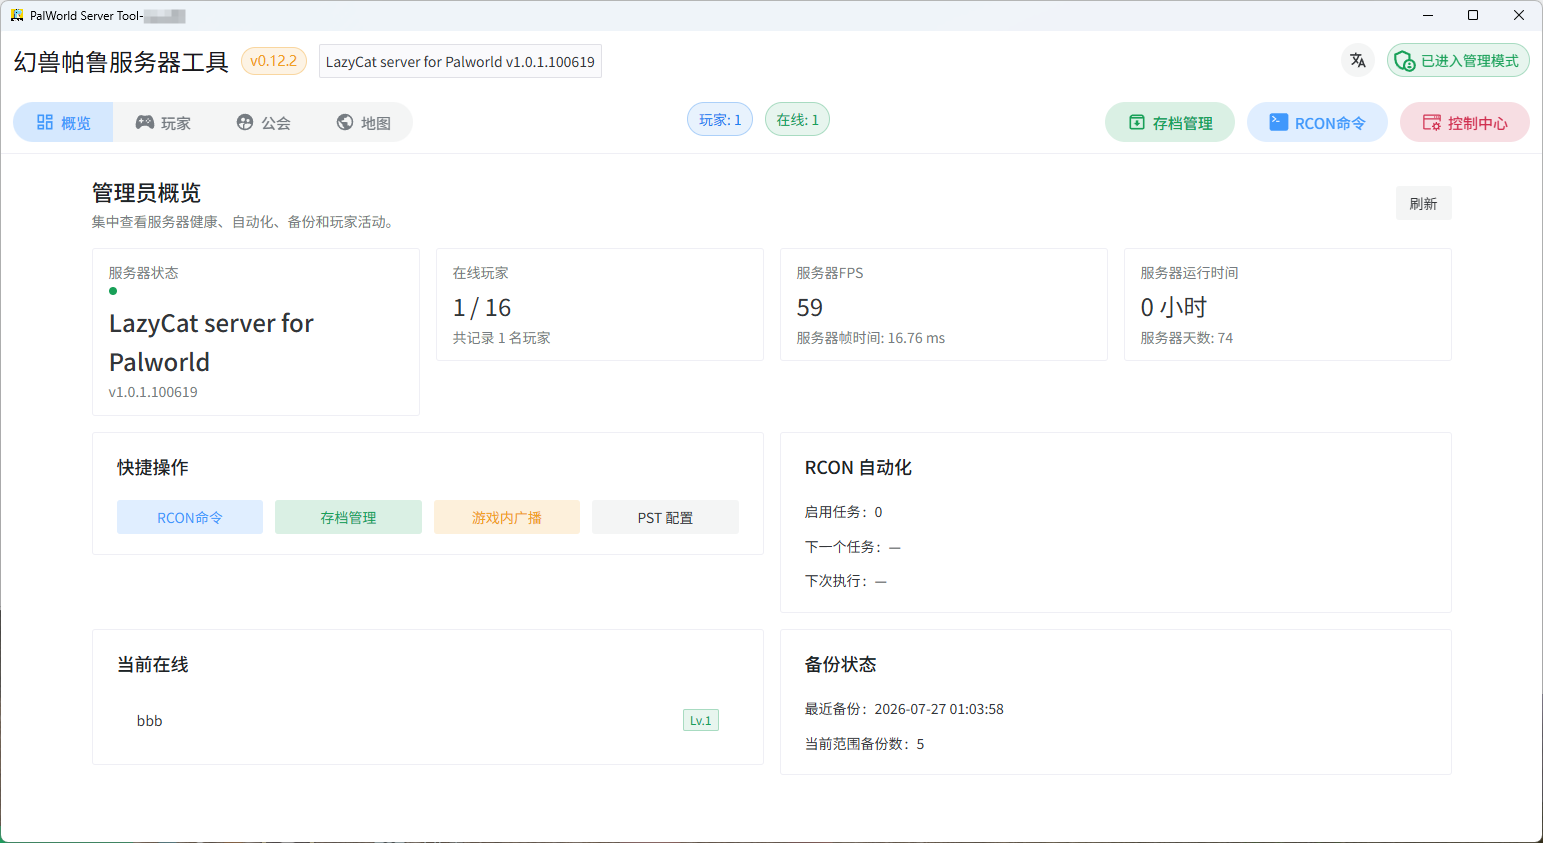This screenshot has width=1543, height=843.
Task: Refresh overview with 刷新 button
Action: click(1423, 203)
